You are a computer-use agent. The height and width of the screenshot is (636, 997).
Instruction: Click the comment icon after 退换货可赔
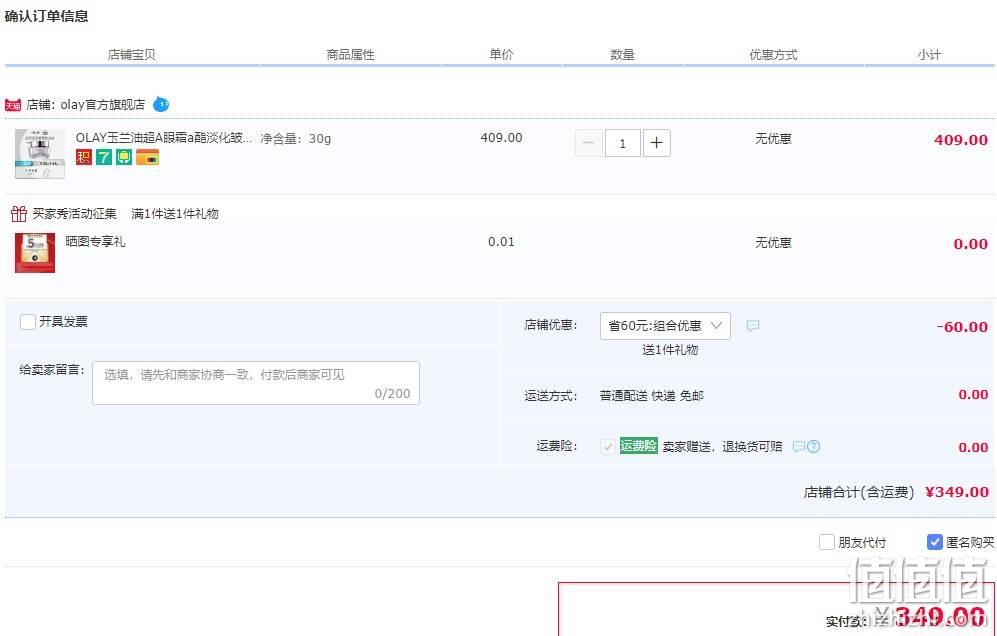[x=799, y=446]
